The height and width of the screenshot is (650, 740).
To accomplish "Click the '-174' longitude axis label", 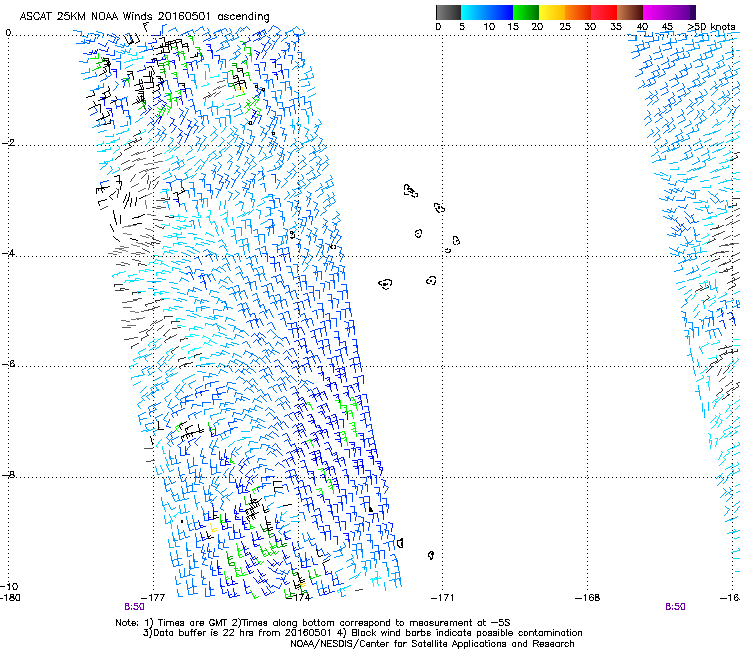I will click(x=298, y=598).
